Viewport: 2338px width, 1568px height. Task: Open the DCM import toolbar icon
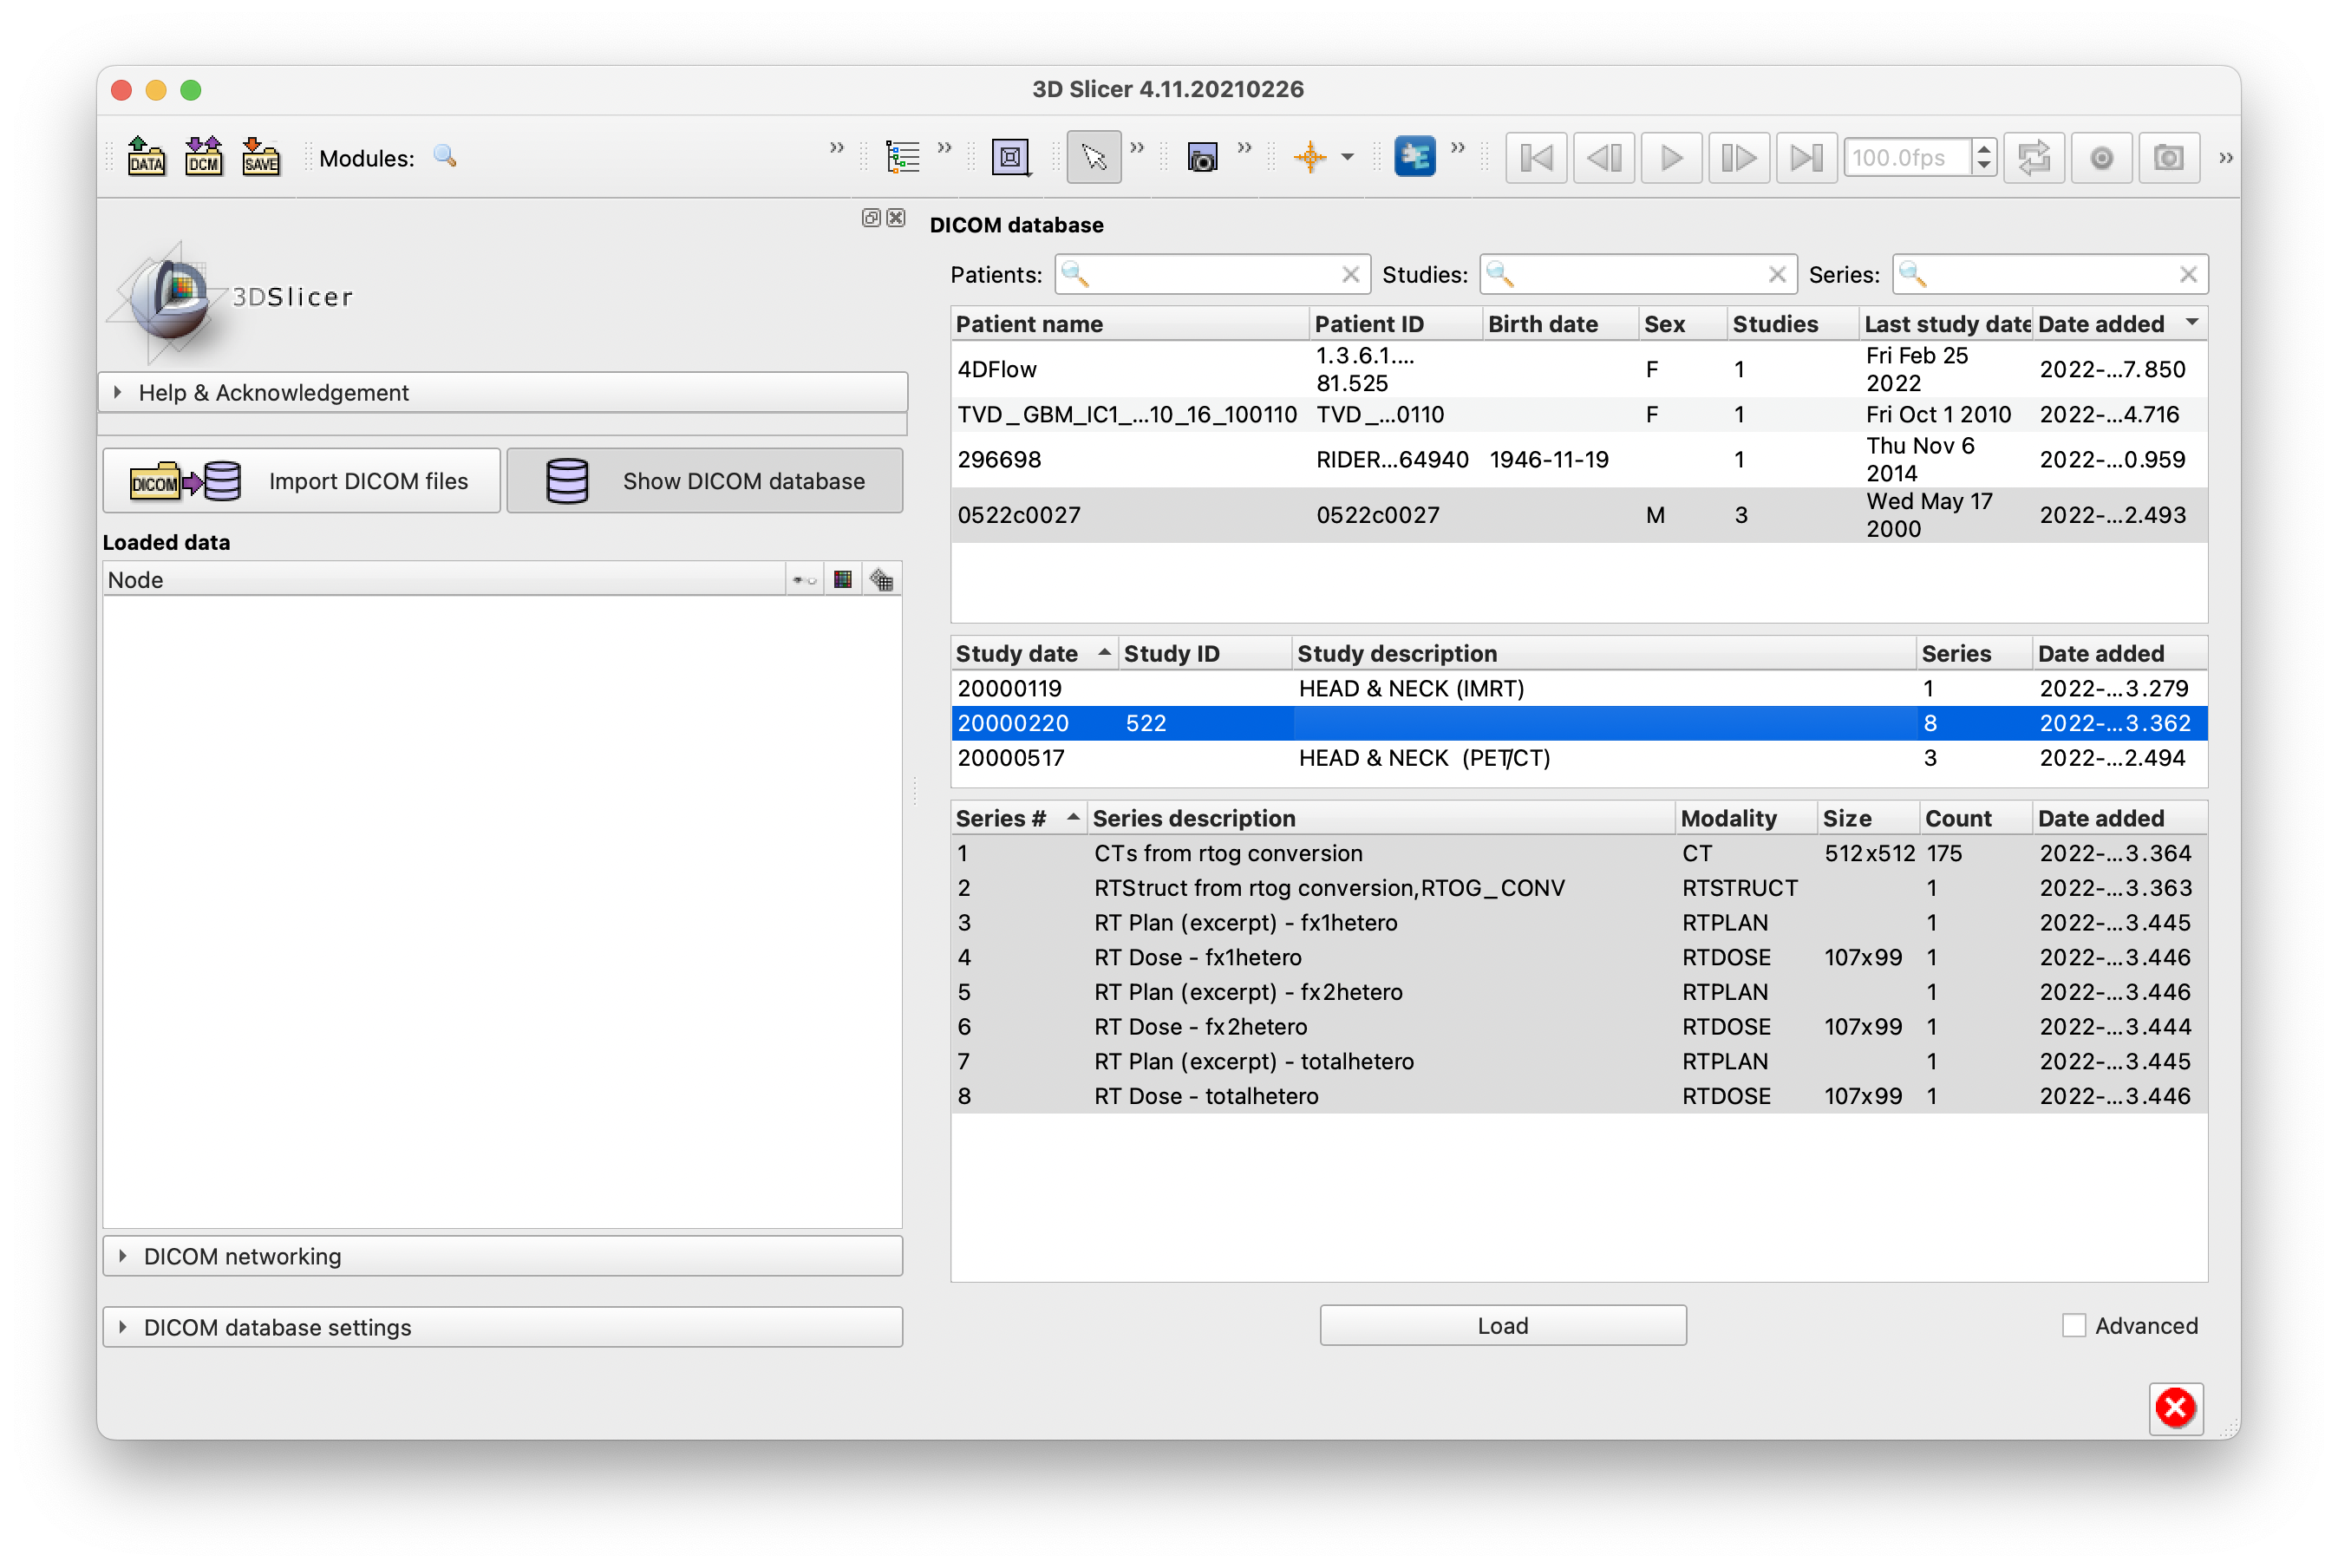pyautogui.click(x=203, y=157)
